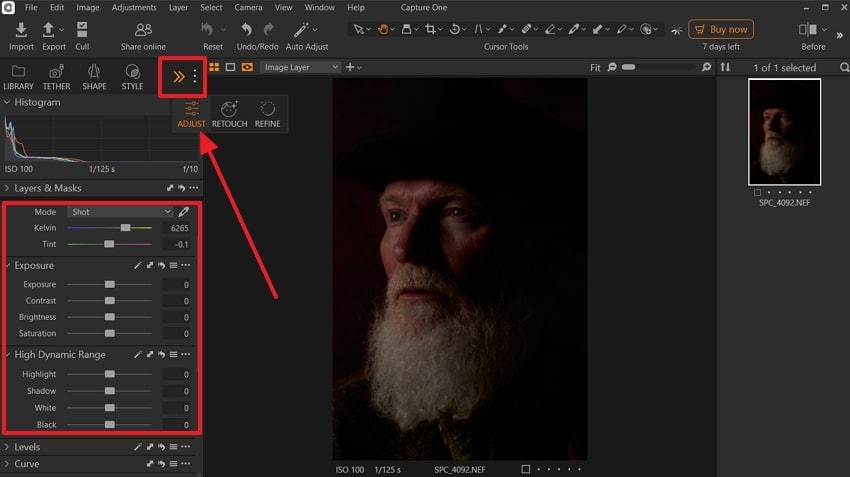
Task: Open the Shape tool tab
Action: pos(94,77)
